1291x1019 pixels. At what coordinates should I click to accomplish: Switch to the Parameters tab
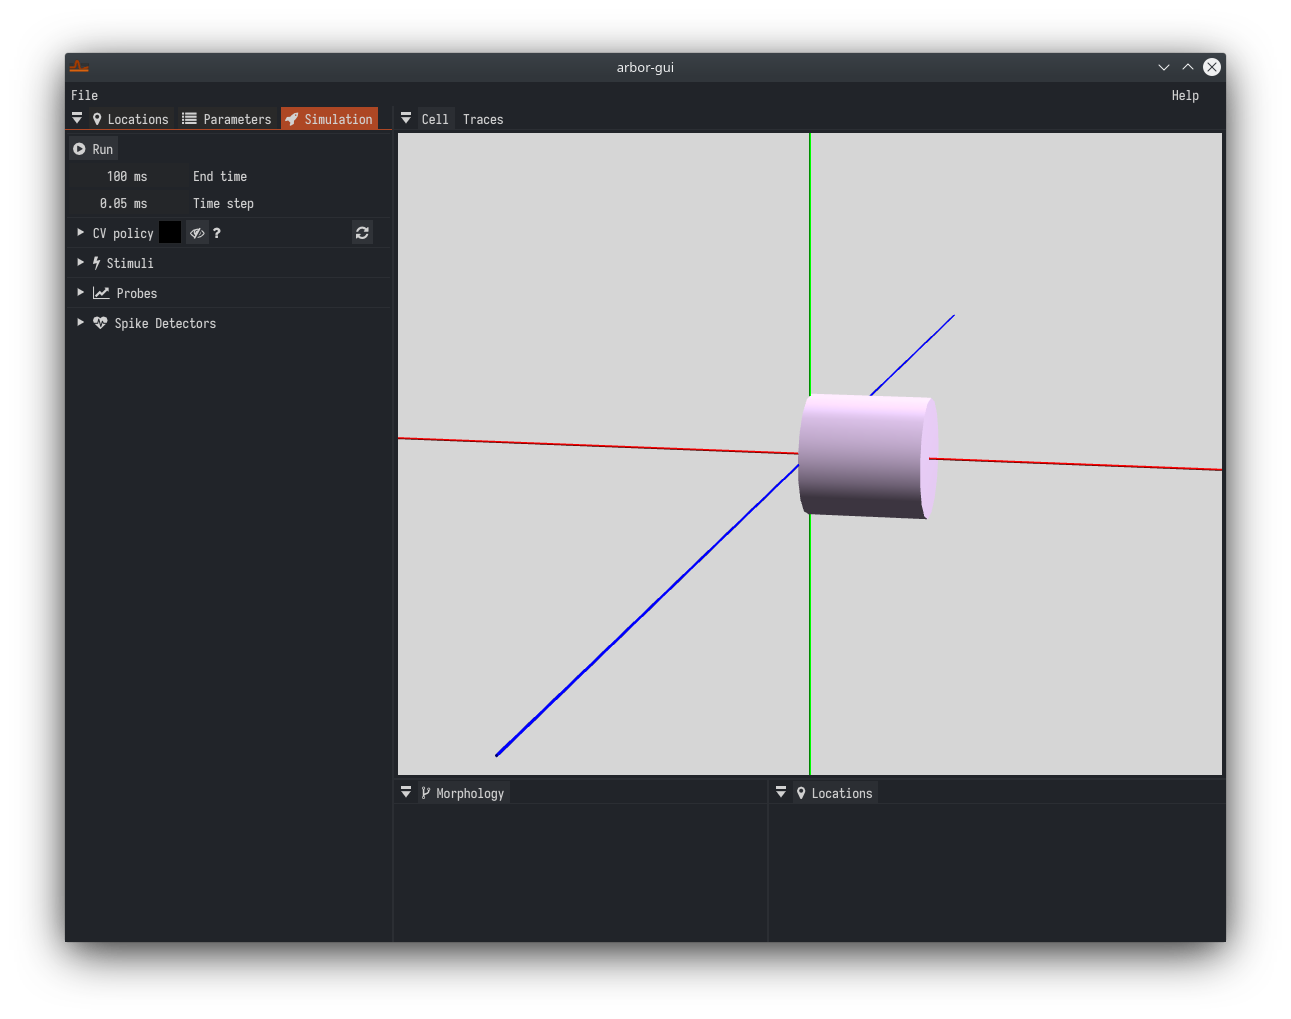[x=227, y=119]
